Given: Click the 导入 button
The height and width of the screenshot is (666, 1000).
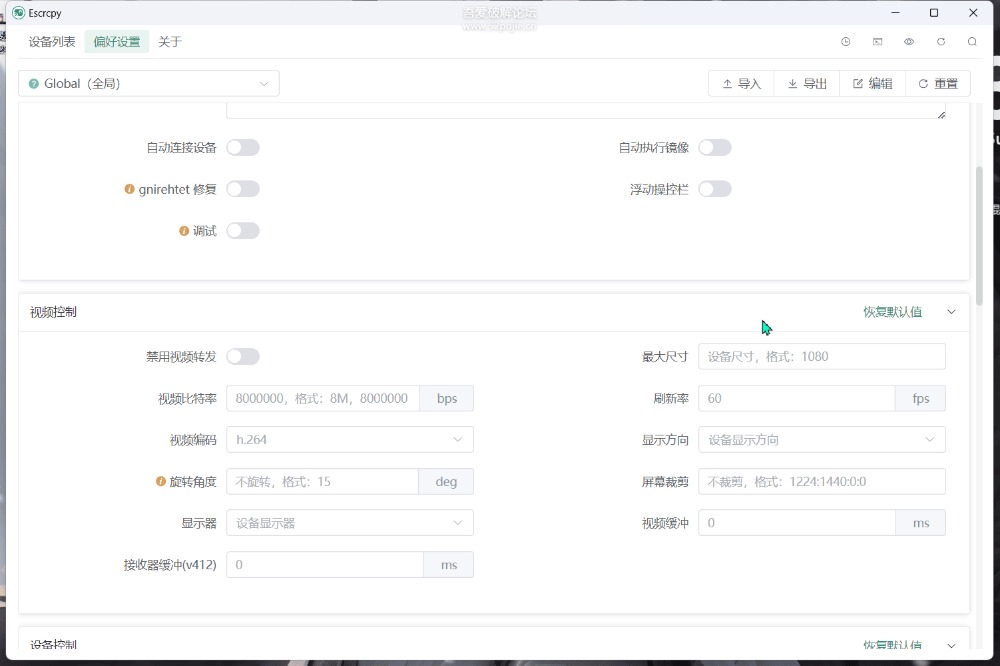Looking at the screenshot, I should pos(741,84).
